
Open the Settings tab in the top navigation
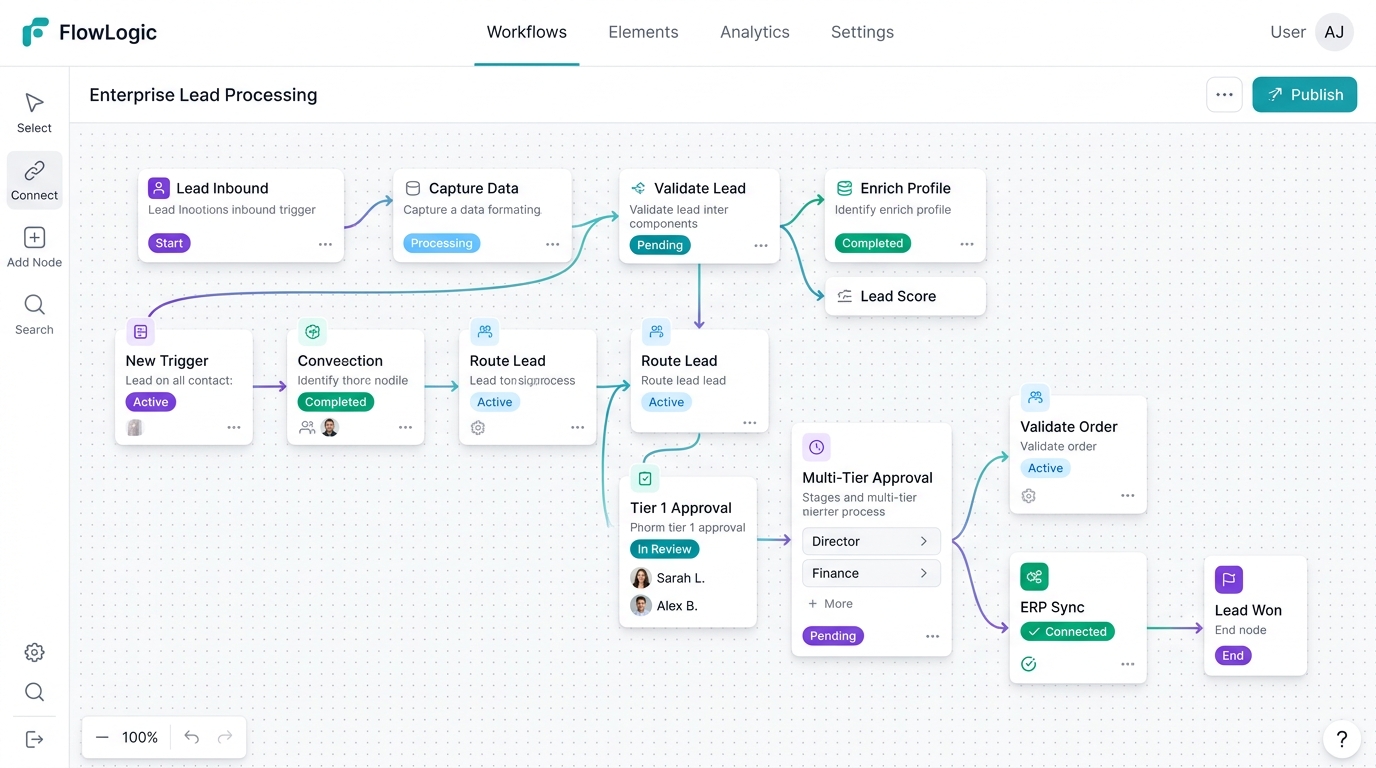862,32
